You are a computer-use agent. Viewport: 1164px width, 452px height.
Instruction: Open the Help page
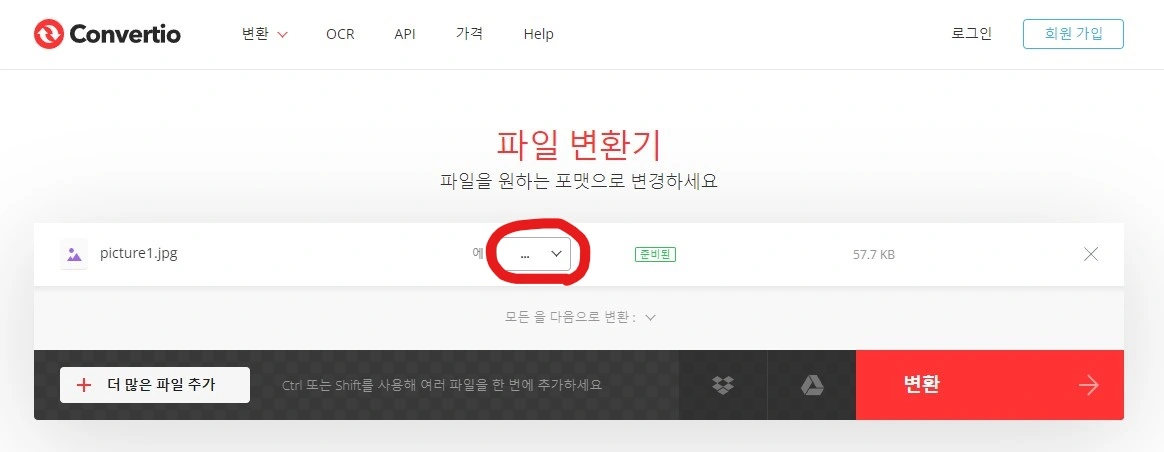[x=538, y=34]
